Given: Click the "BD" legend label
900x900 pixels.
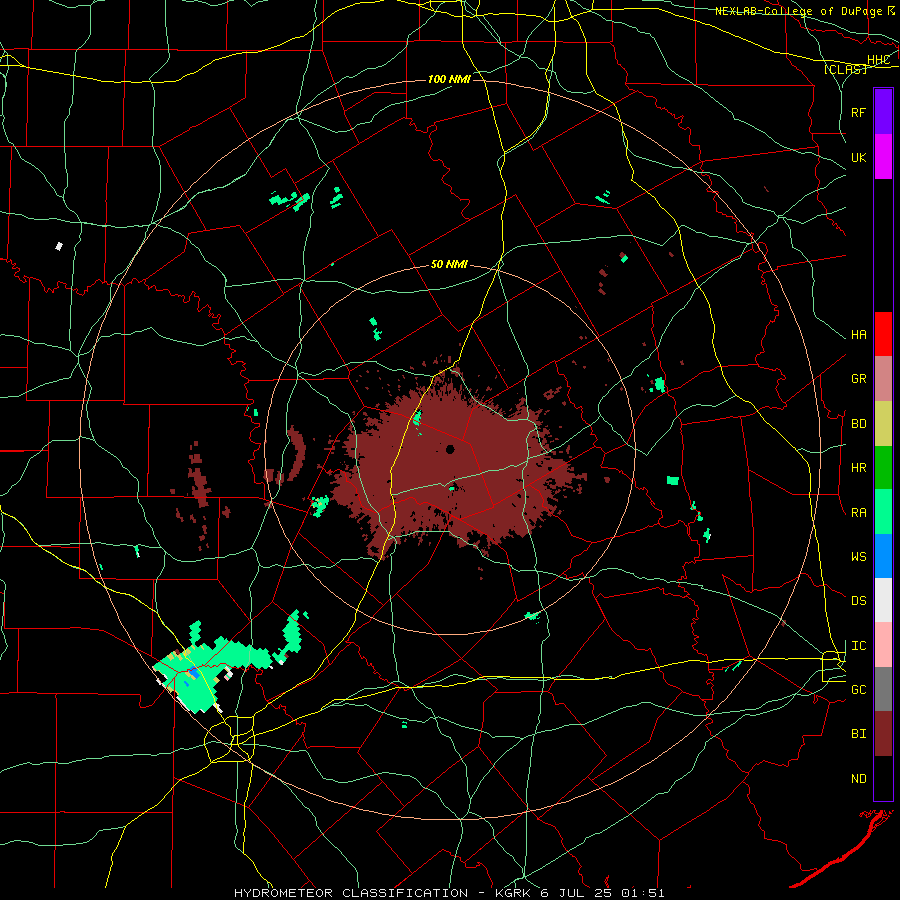Looking at the screenshot, I should (x=859, y=424).
